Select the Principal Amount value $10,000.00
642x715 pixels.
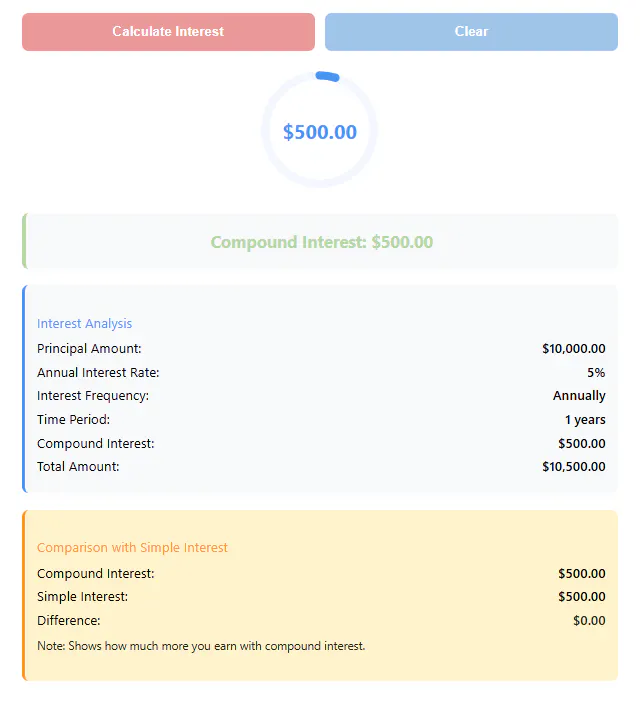coord(574,348)
